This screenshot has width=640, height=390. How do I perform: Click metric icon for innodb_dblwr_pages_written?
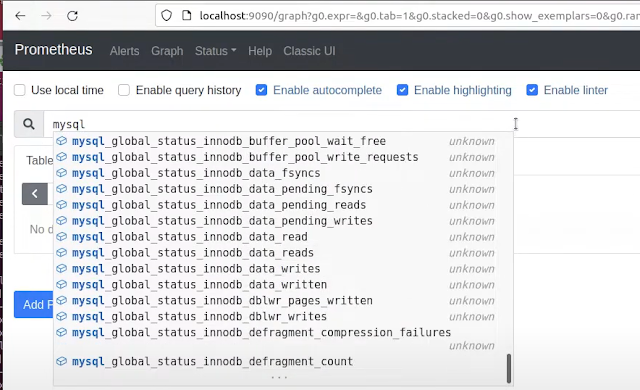point(62,301)
